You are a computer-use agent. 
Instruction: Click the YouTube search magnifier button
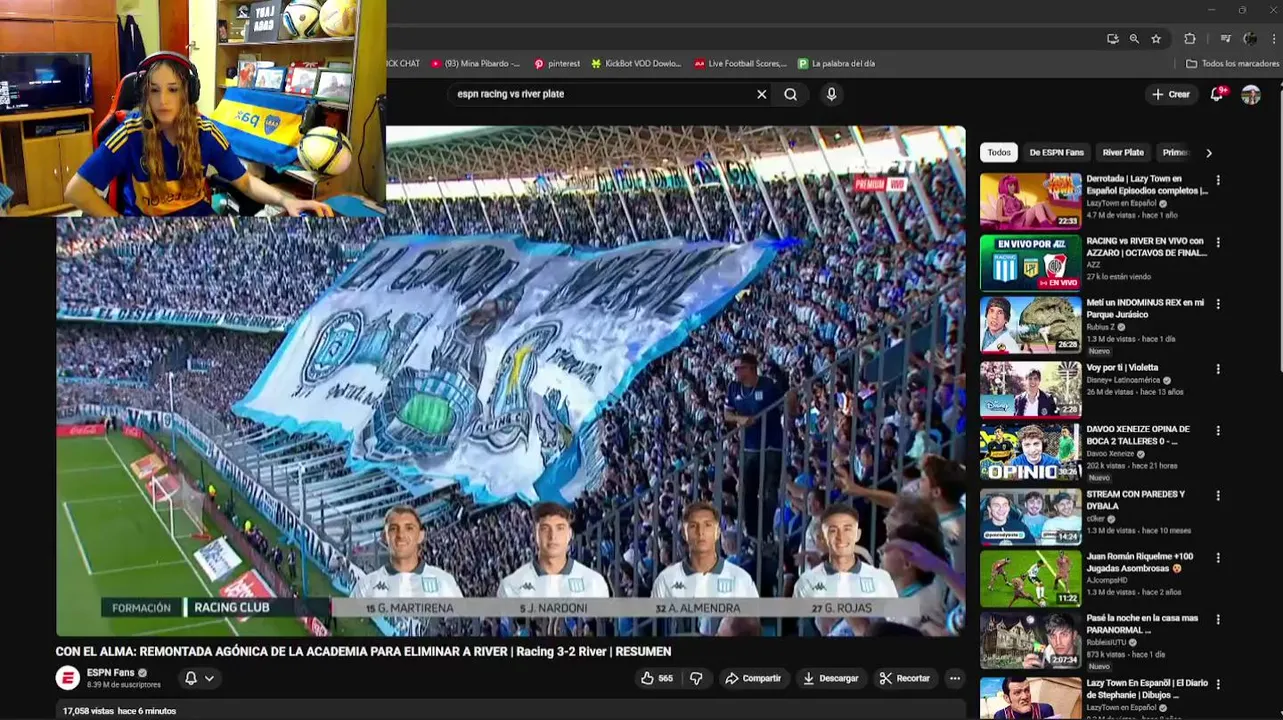click(x=791, y=94)
